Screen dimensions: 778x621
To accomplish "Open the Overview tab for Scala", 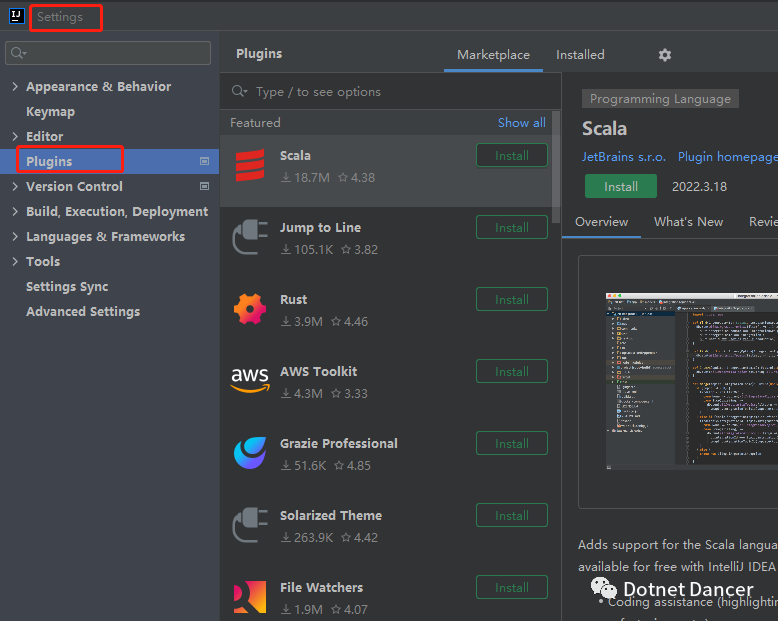I will click(601, 222).
